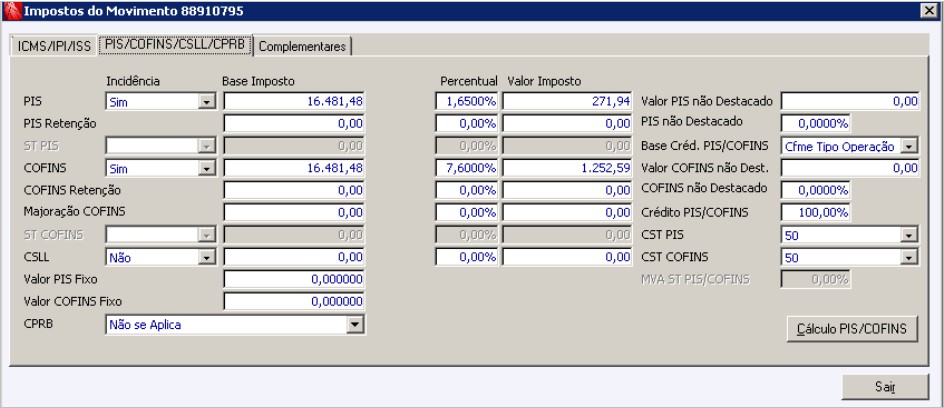Screen dimensions: 944x408
Task: Click the Valor COFINS não Dest. field
Action: [850, 168]
